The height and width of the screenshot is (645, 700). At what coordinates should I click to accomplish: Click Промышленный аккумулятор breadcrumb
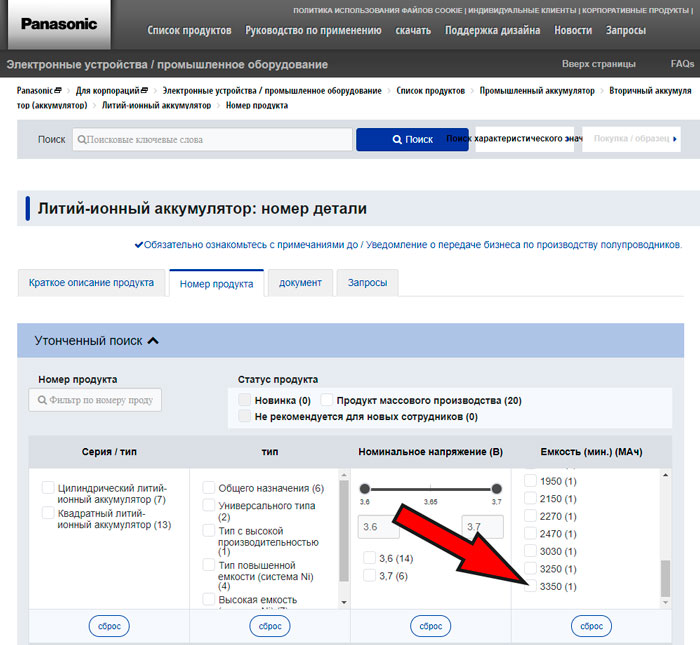[x=537, y=91]
